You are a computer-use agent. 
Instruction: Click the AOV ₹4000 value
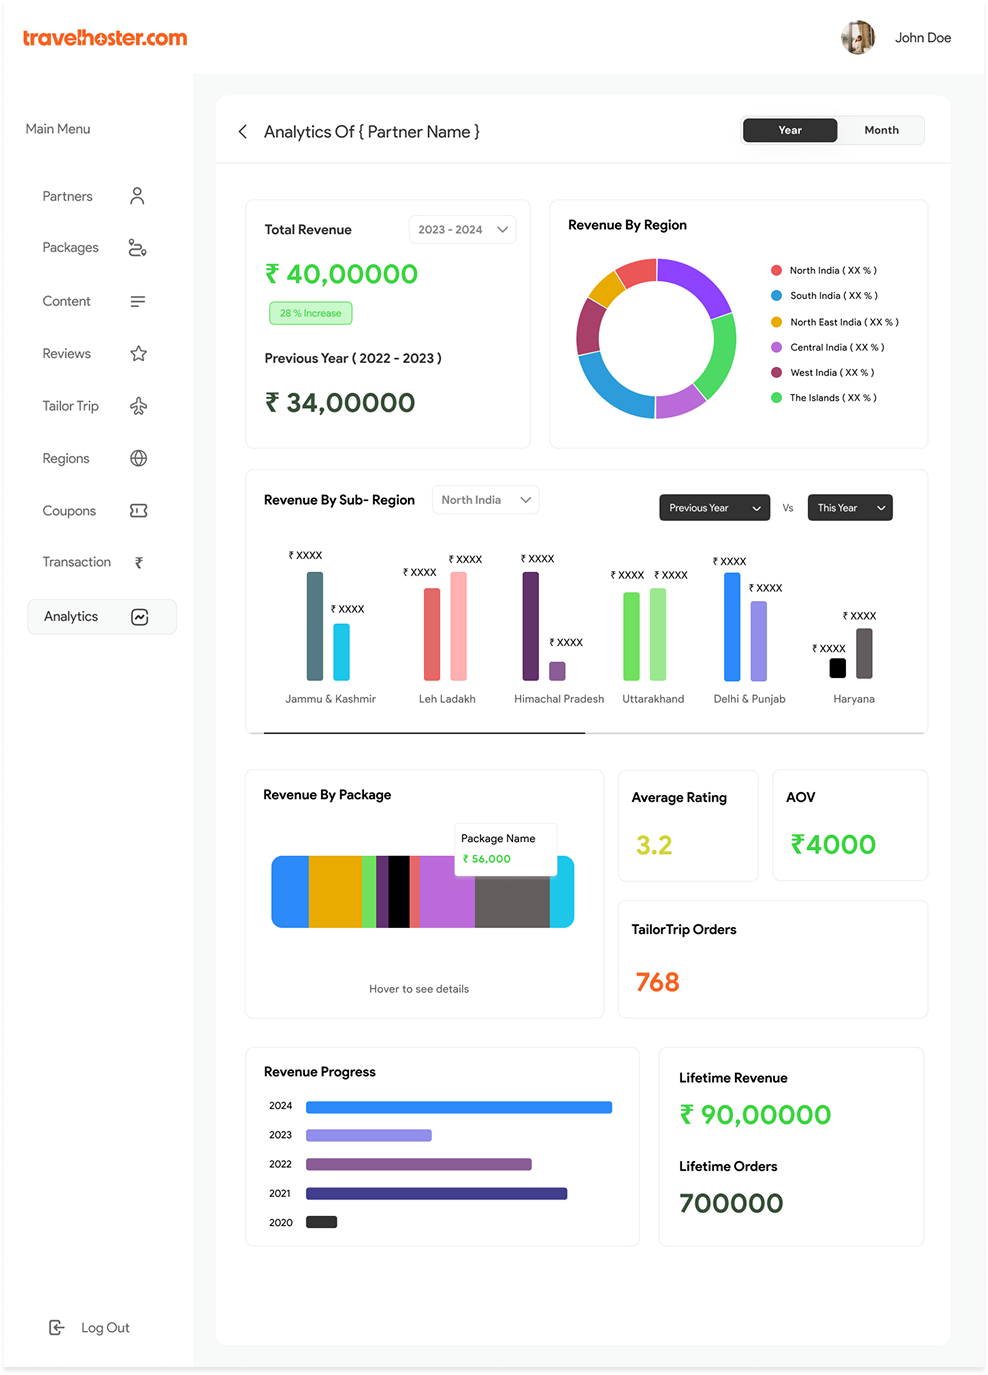coord(833,845)
